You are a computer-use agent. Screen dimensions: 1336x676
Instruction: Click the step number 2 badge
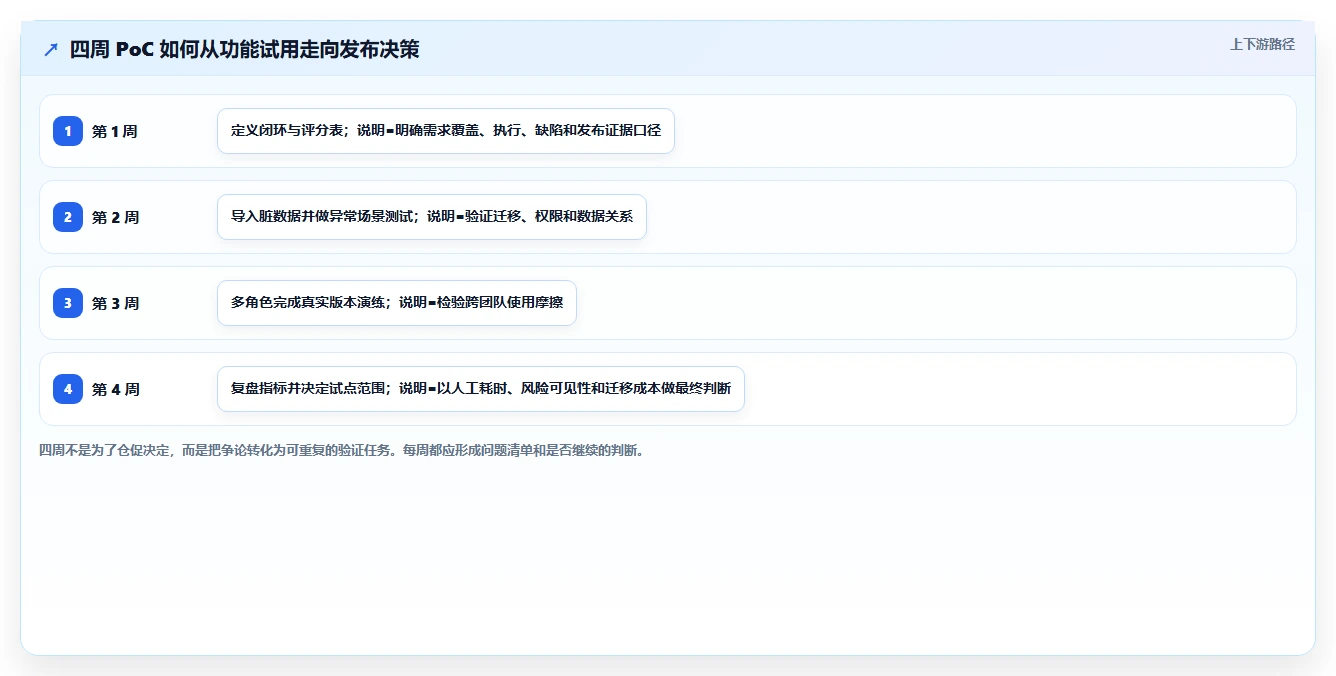coord(68,217)
